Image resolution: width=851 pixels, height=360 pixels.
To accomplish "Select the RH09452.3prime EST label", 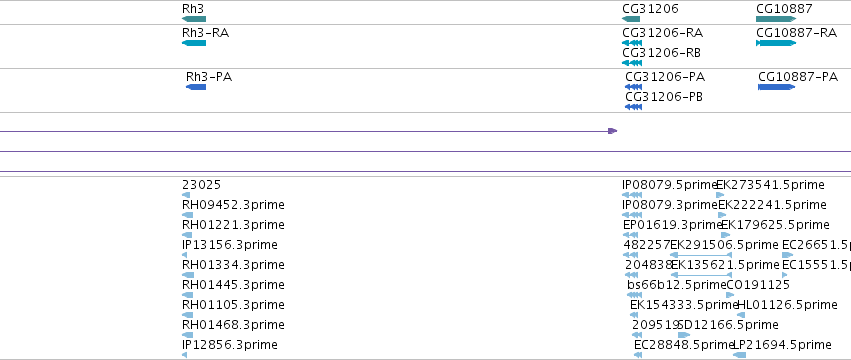I will pos(233,205).
